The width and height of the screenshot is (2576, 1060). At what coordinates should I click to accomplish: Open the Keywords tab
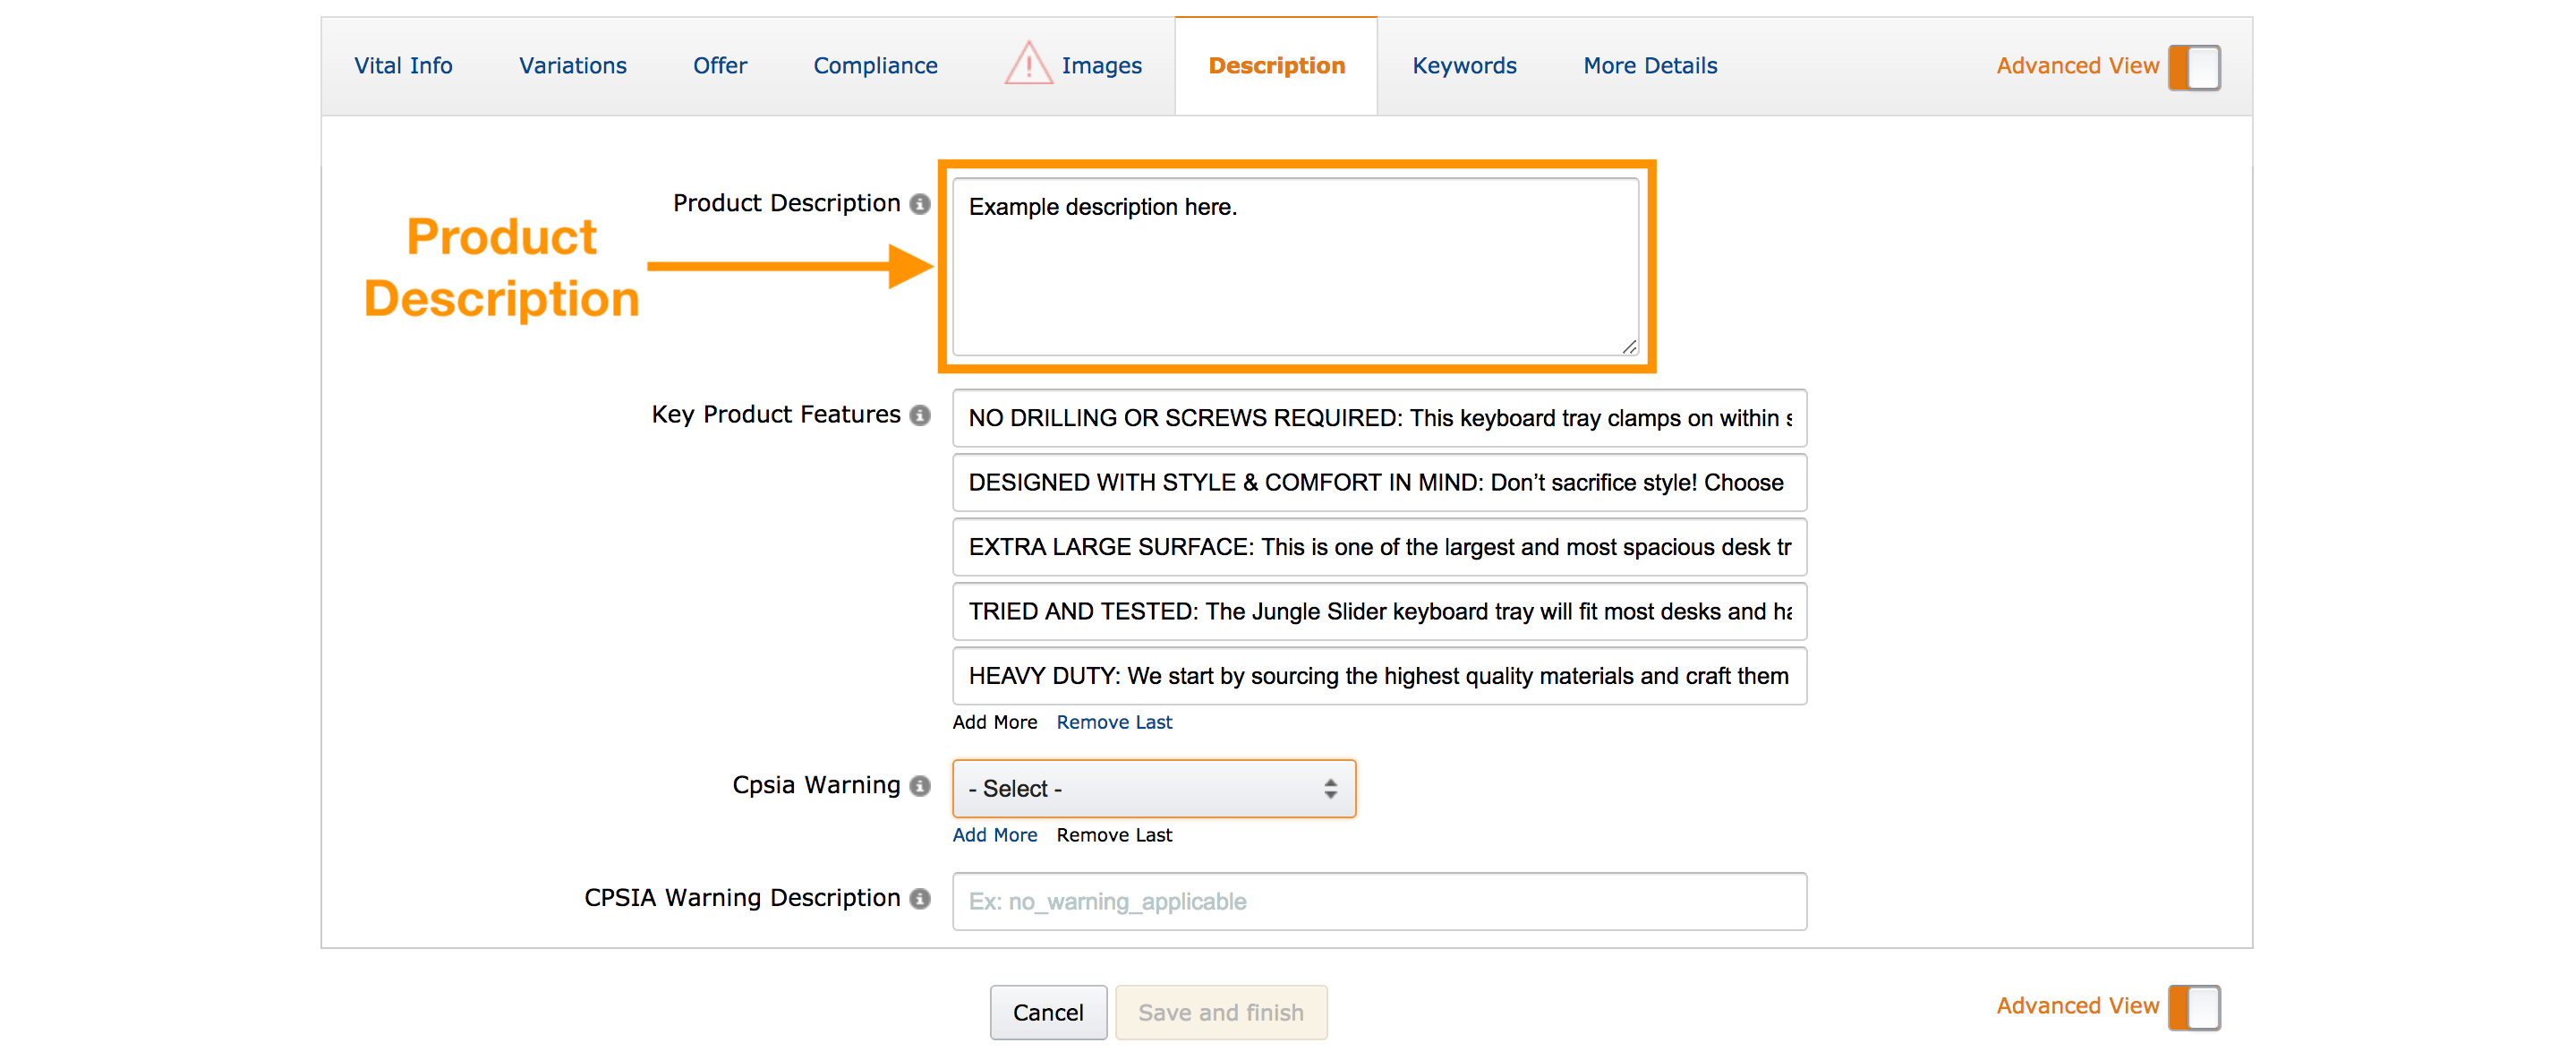pos(1463,66)
